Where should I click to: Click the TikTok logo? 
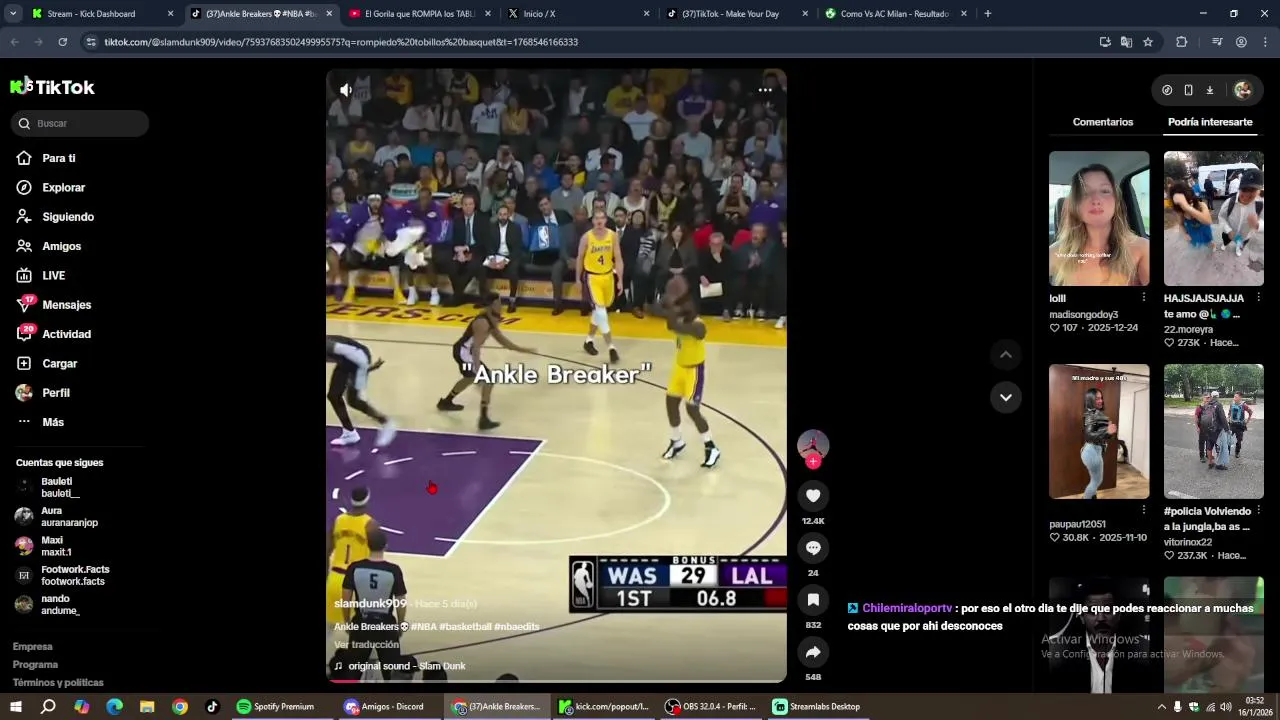tap(53, 87)
